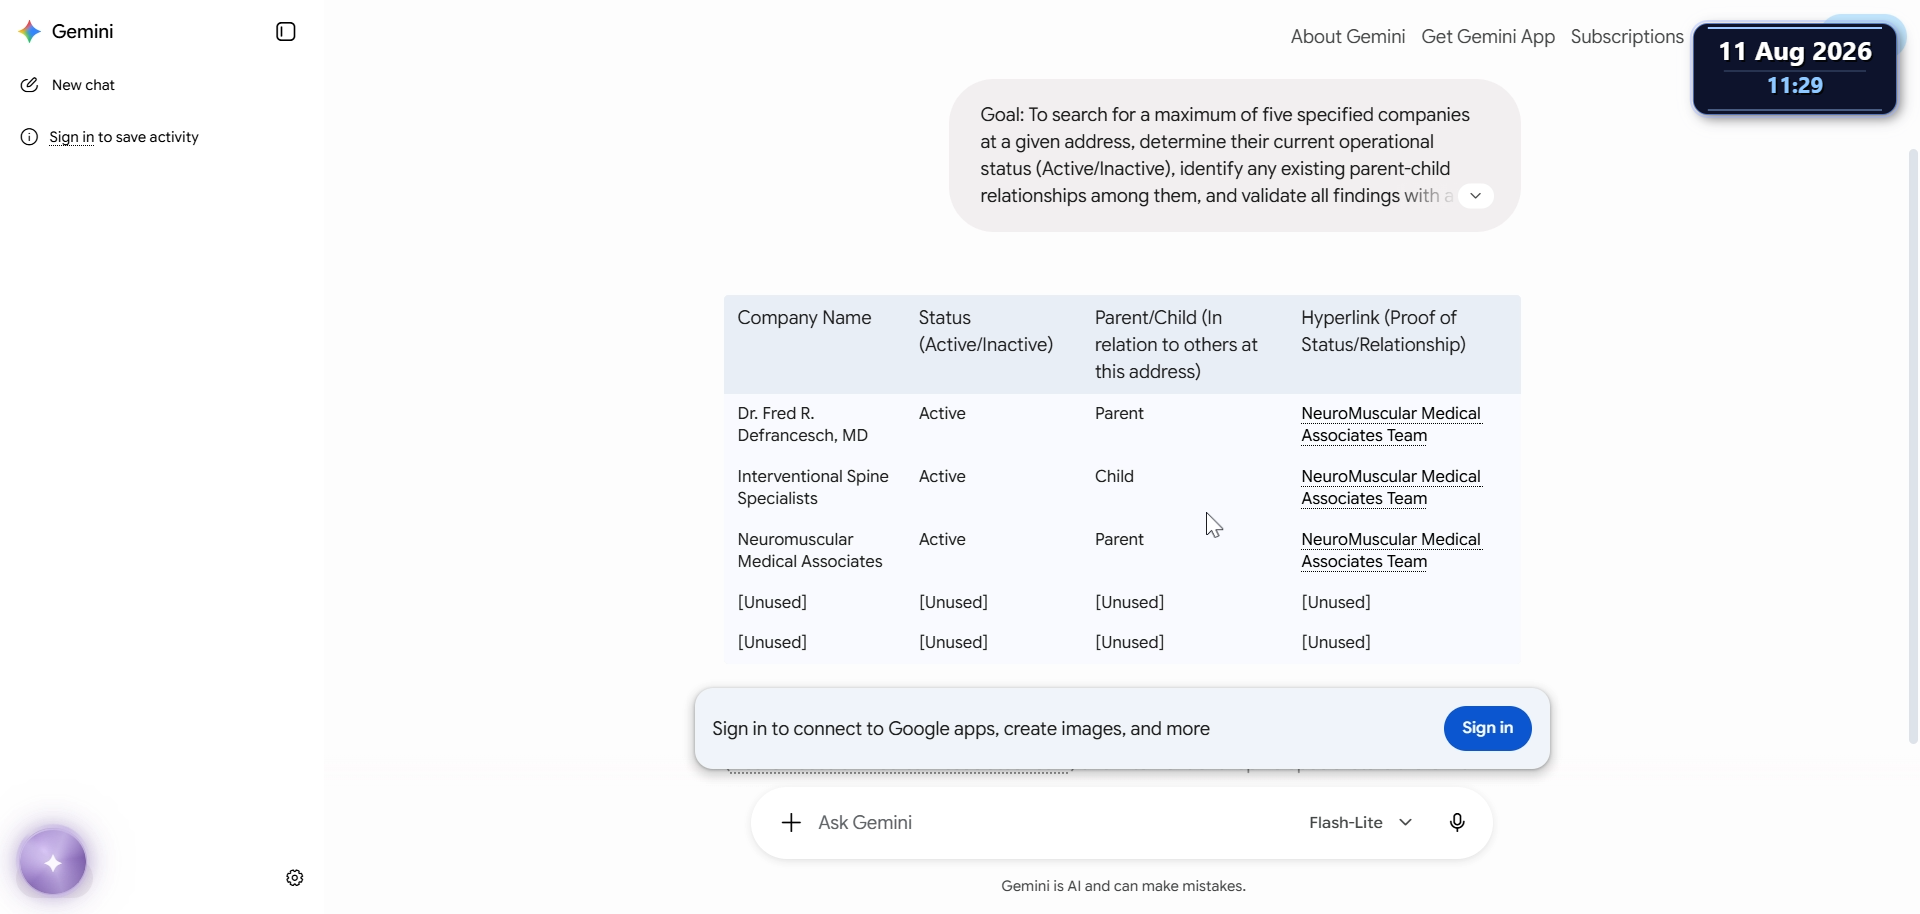This screenshot has width=1920, height=914.
Task: Open Get Gemini App menu item
Action: (x=1488, y=37)
